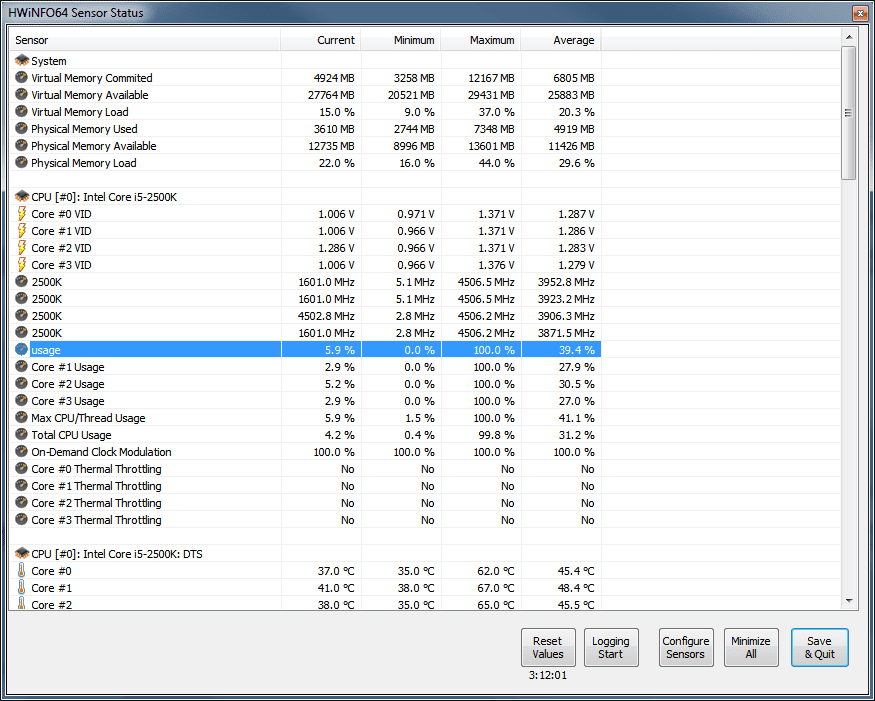Click the Core #3 Usage gauge icon
The height and width of the screenshot is (701, 875).
click(21, 400)
